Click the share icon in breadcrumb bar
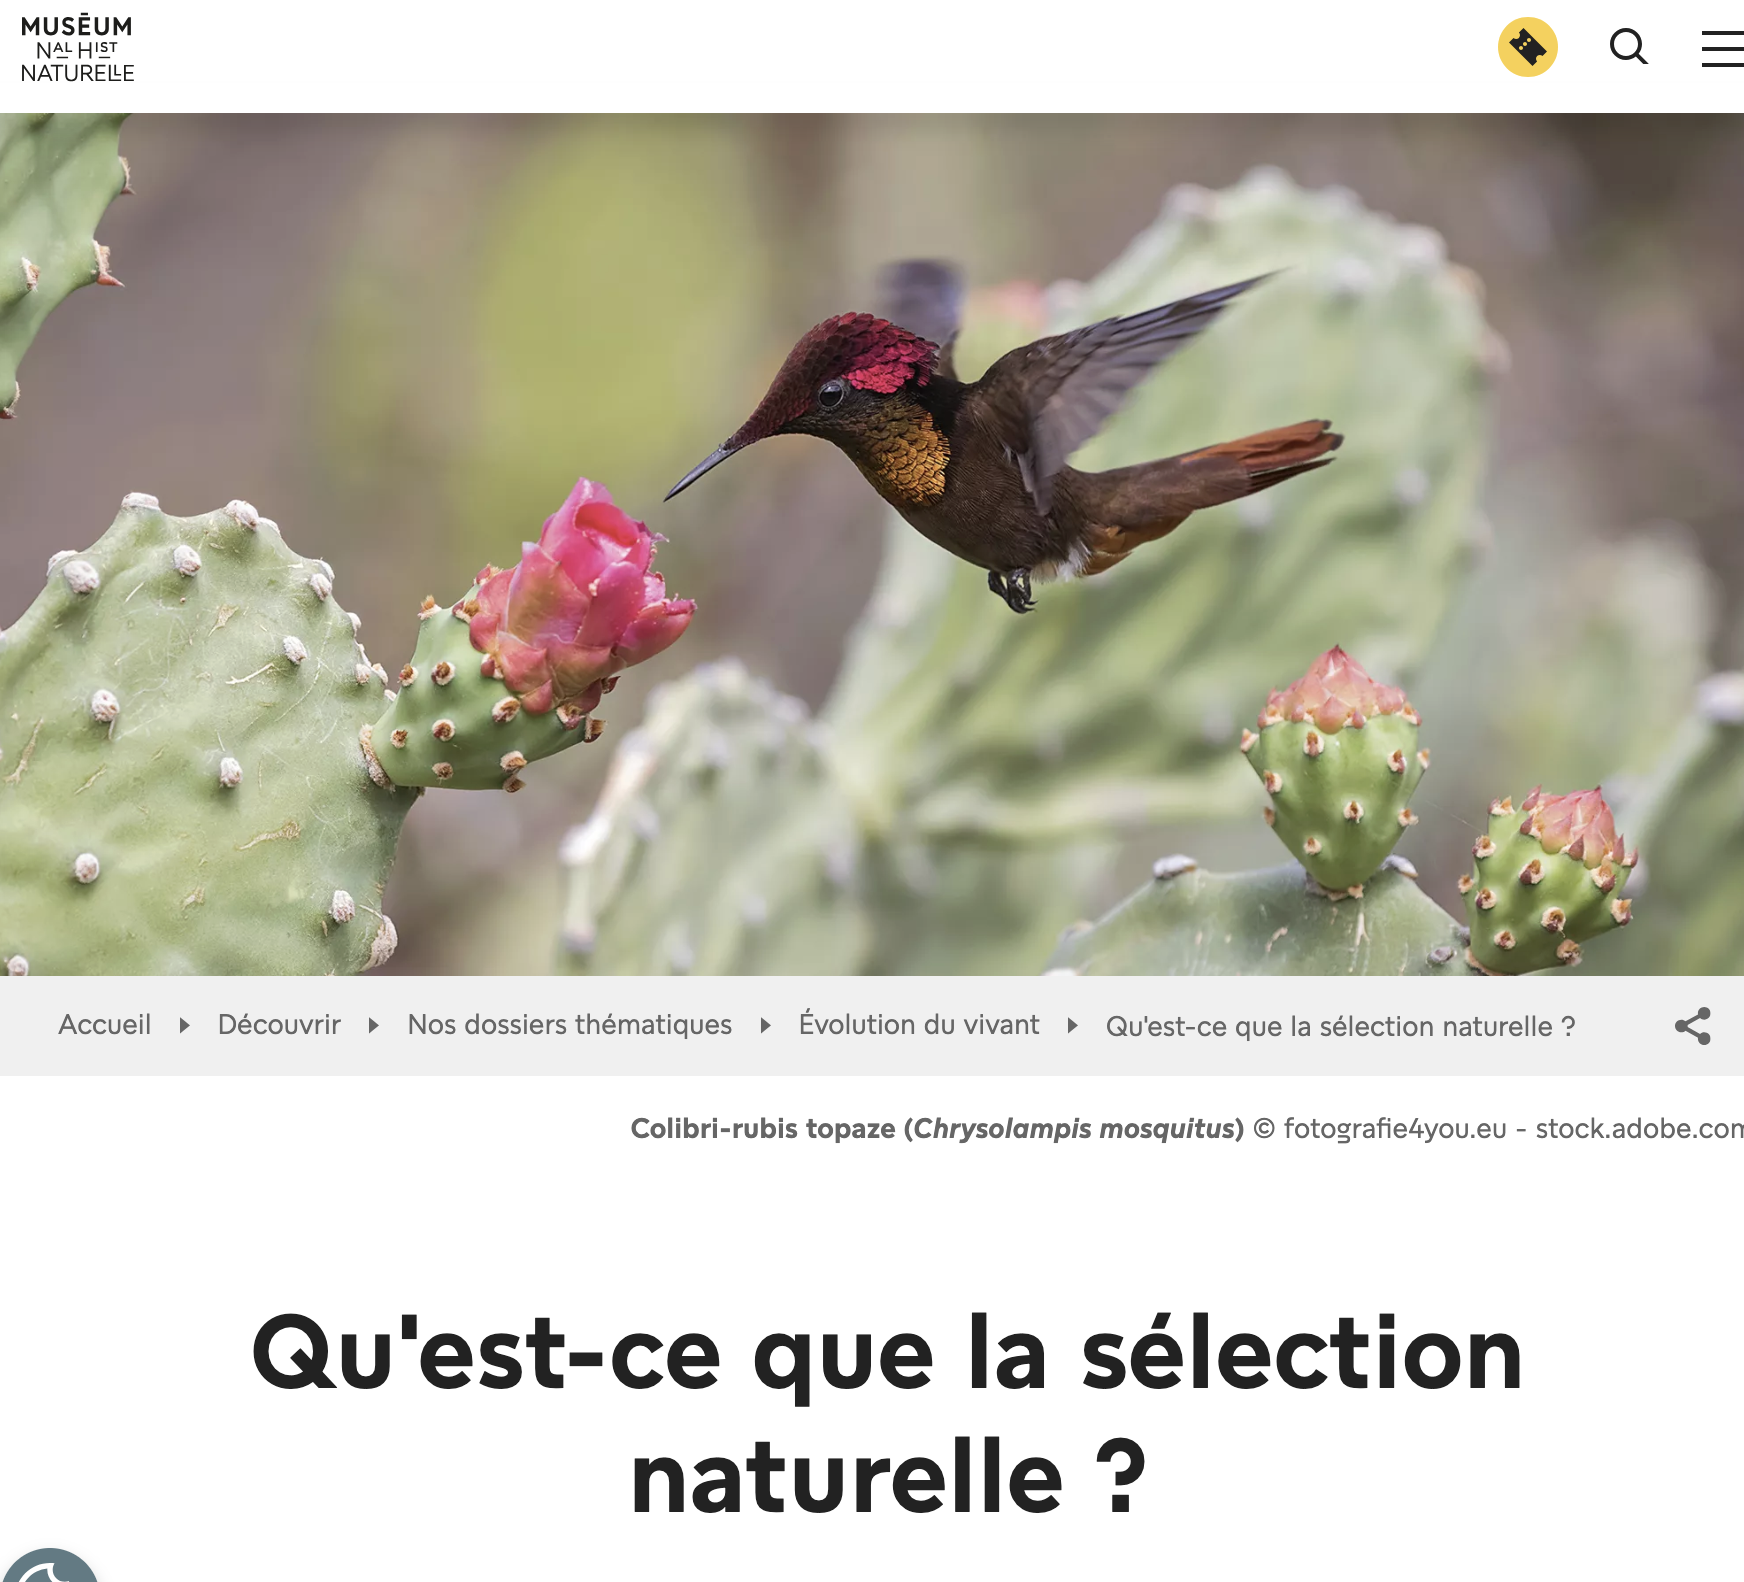 [x=1692, y=1026]
